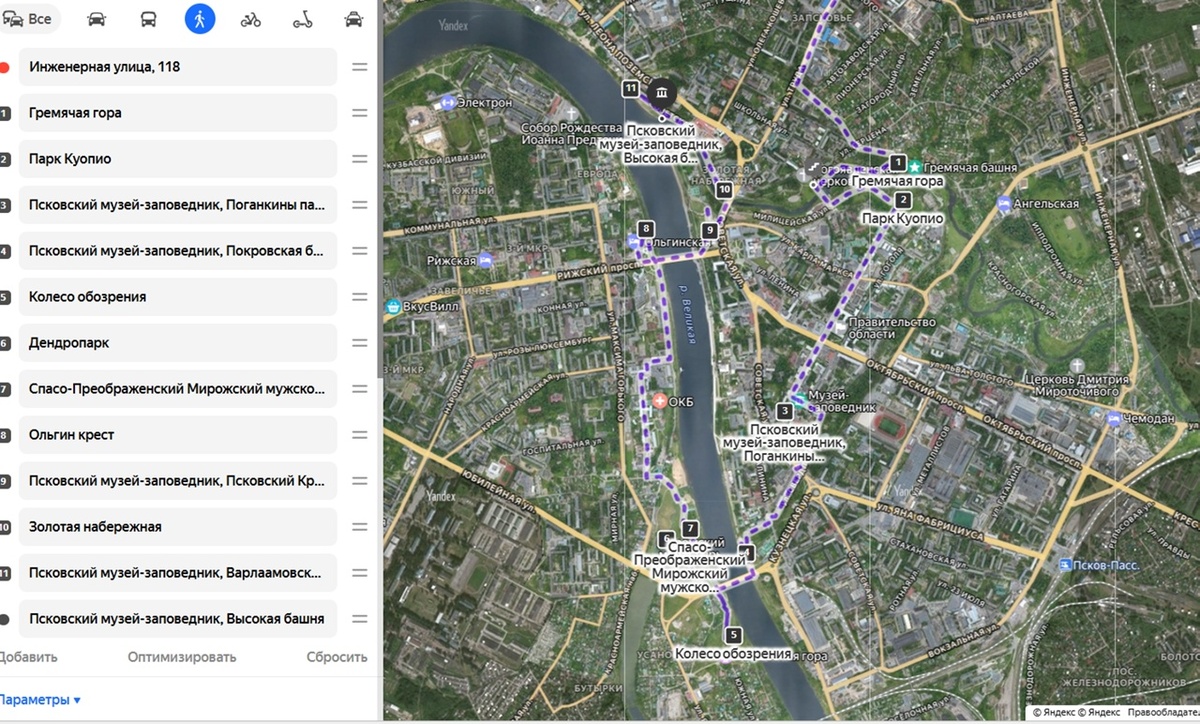This screenshot has width=1200, height=724.
Task: Select waypoint Дендропарк in route list
Action: (178, 343)
